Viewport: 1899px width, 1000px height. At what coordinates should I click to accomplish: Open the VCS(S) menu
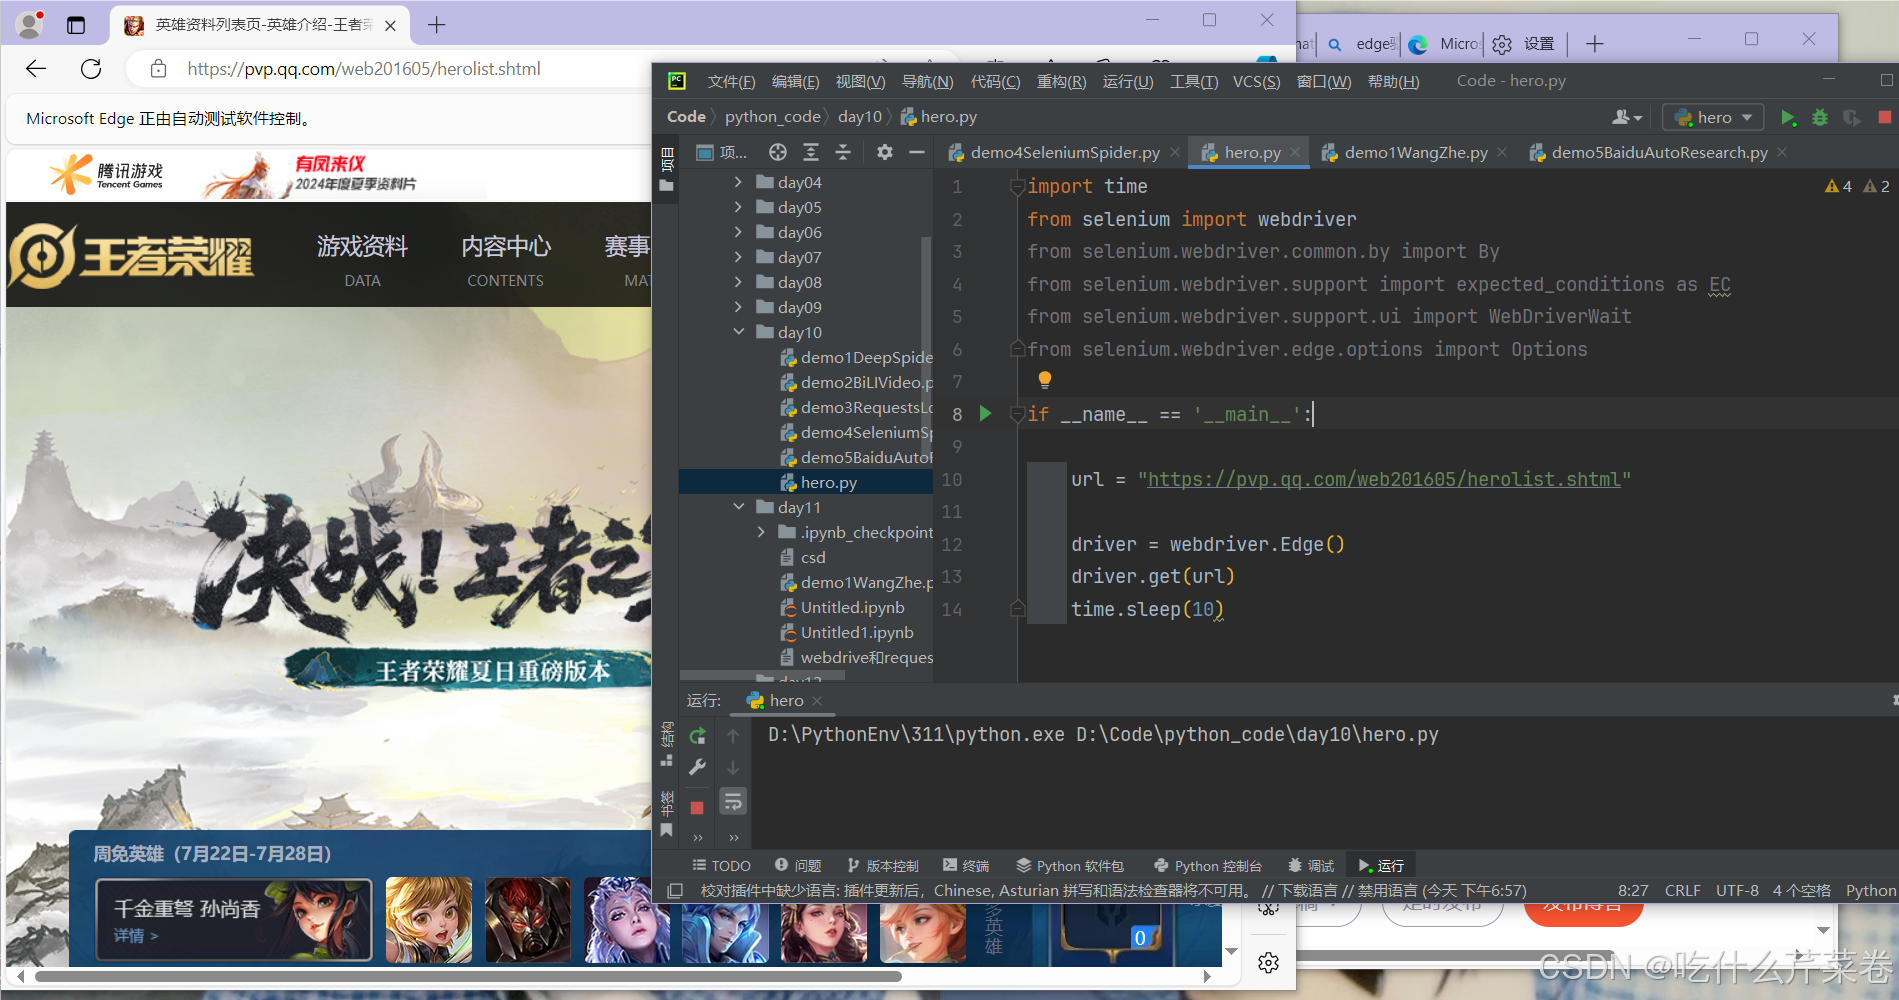point(1256,81)
